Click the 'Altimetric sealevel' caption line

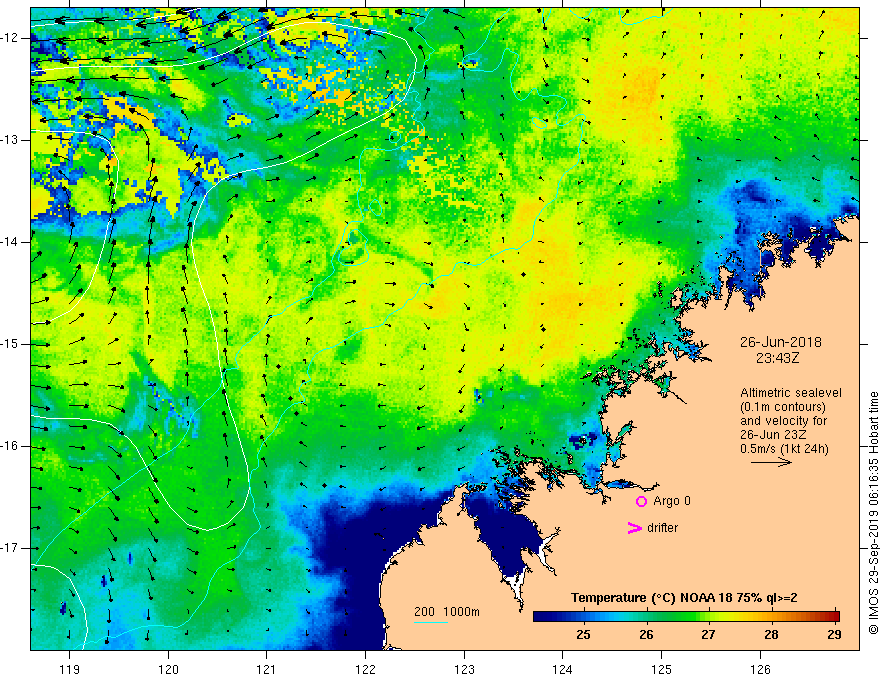[x=791, y=393]
